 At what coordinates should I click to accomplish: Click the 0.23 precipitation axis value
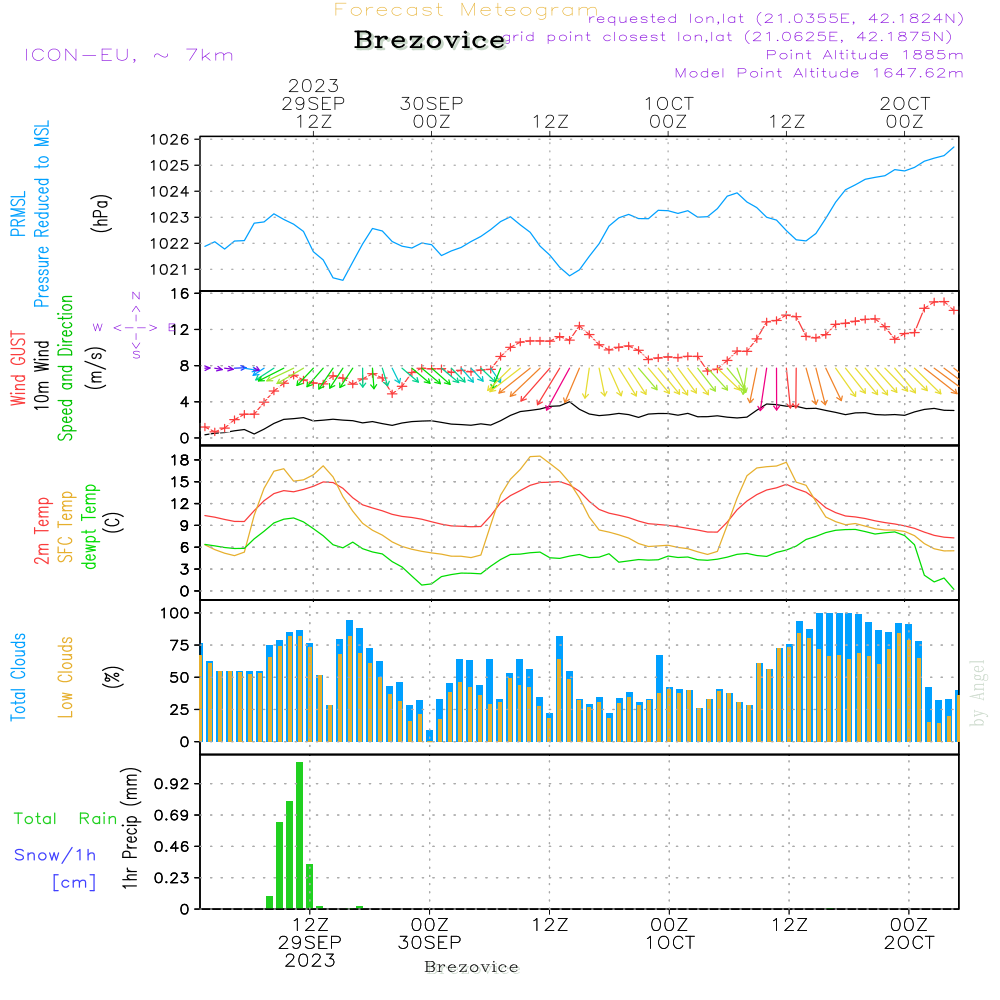click(172, 878)
